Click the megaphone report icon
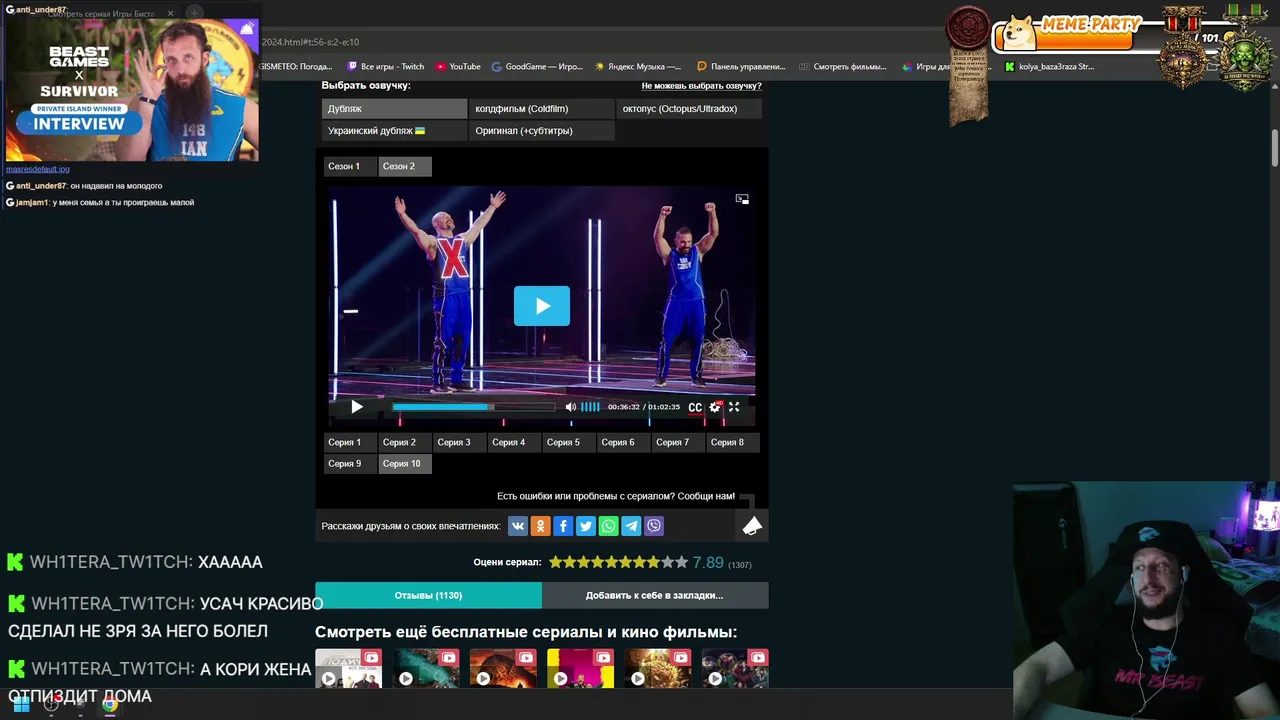Screen dimensions: 1280x720 [752, 526]
